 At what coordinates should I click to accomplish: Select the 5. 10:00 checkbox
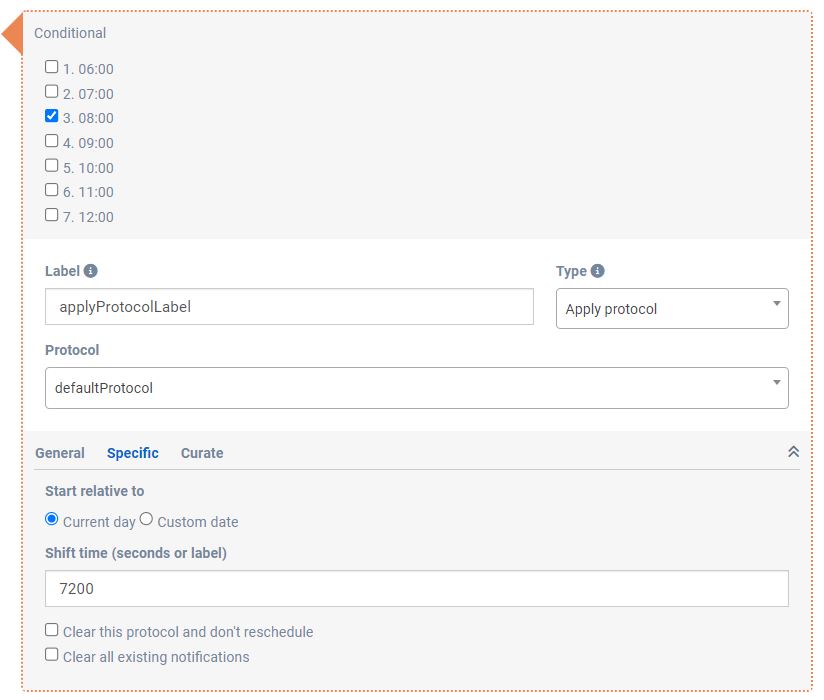pos(52,165)
